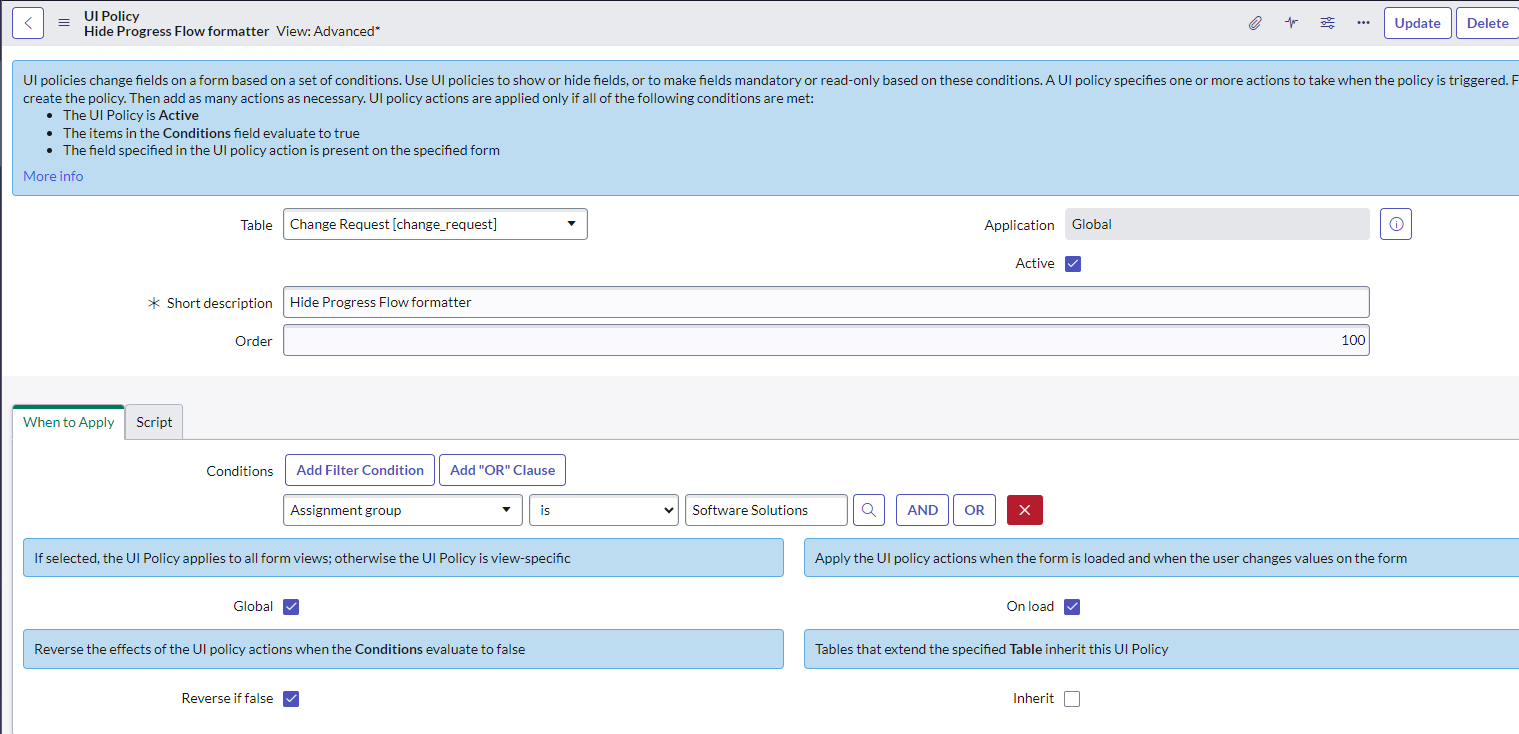Toggle the Global checkbox

291,607
